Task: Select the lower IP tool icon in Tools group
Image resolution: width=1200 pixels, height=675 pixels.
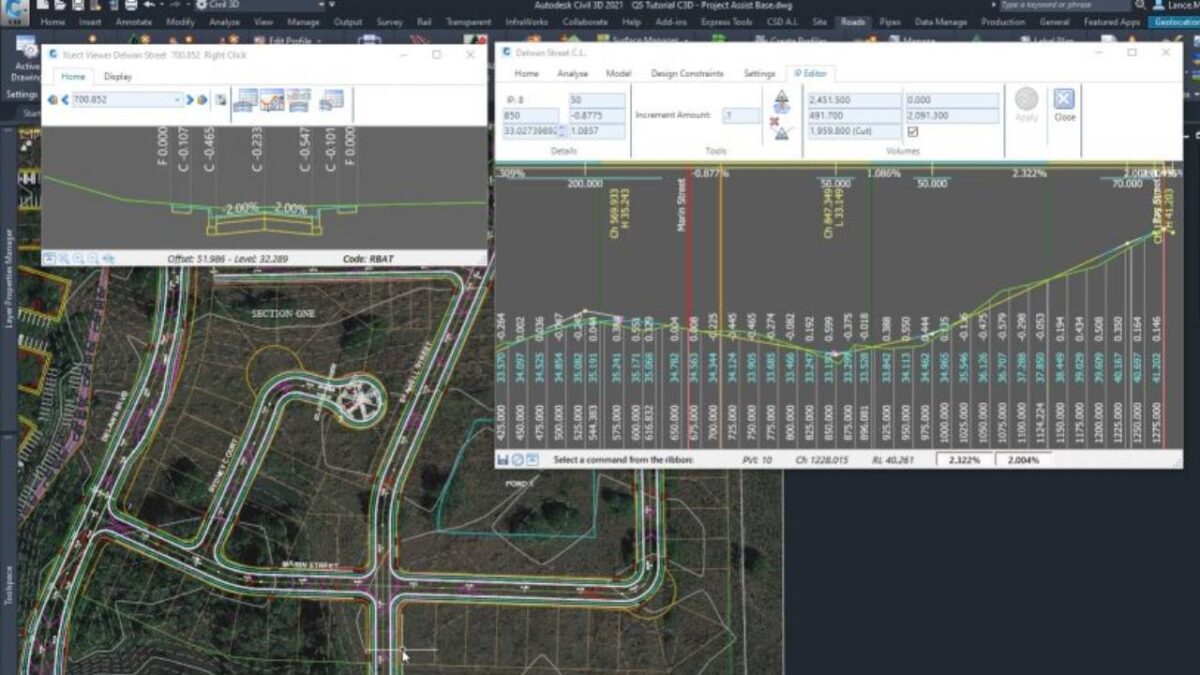Action: point(781,134)
